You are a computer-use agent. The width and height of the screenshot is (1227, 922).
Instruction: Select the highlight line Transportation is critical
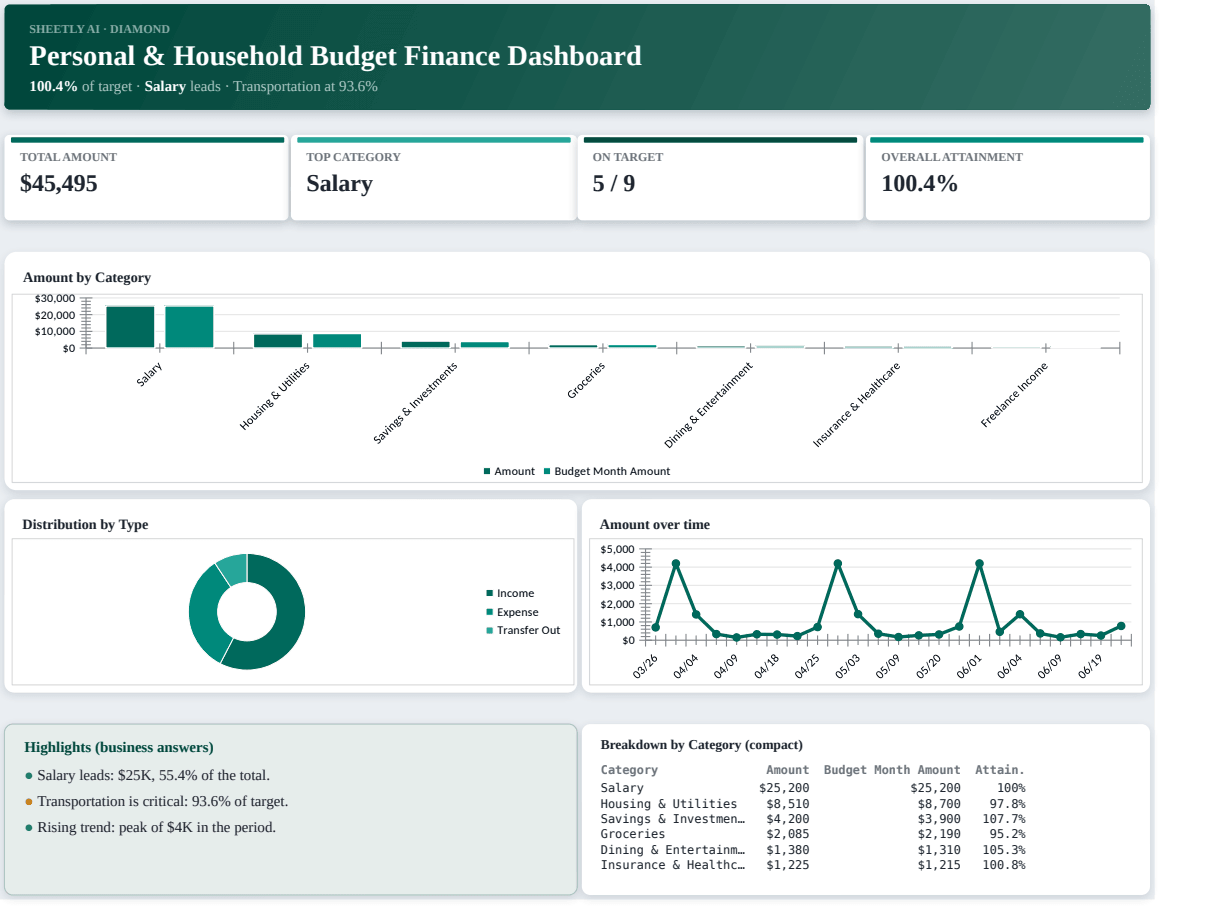[162, 801]
